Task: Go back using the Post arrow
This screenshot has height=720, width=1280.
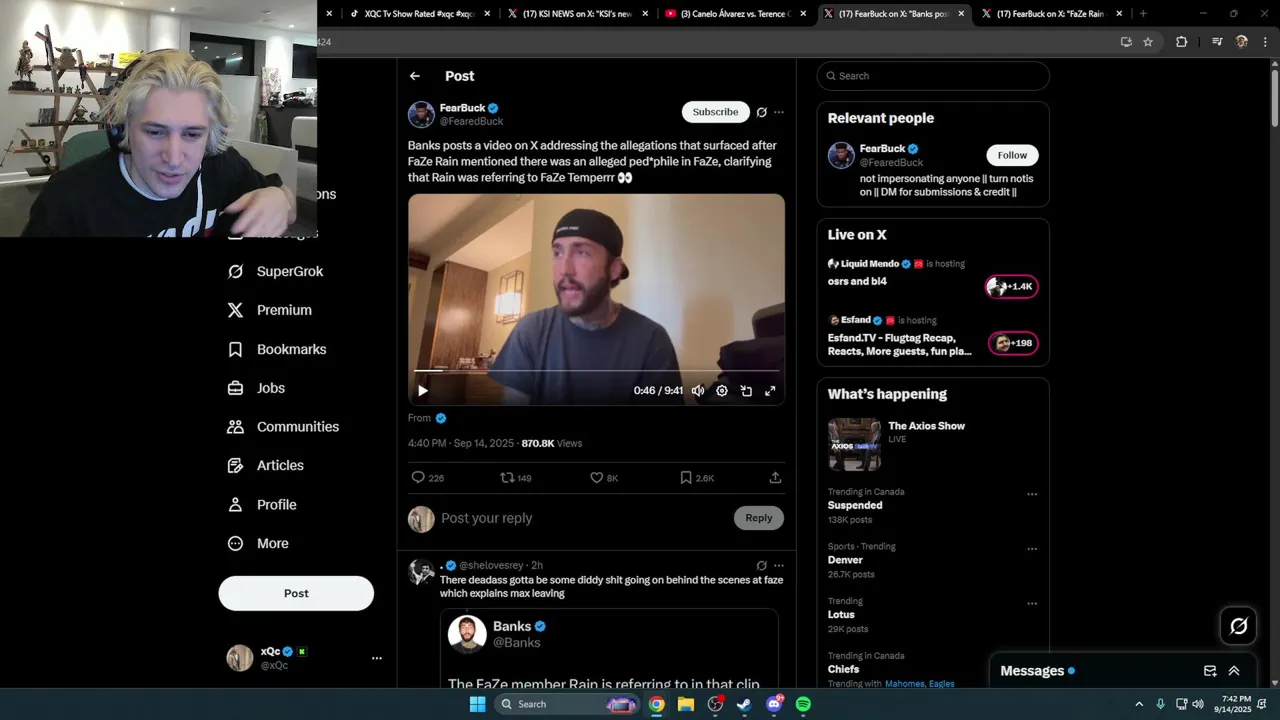Action: [x=415, y=76]
